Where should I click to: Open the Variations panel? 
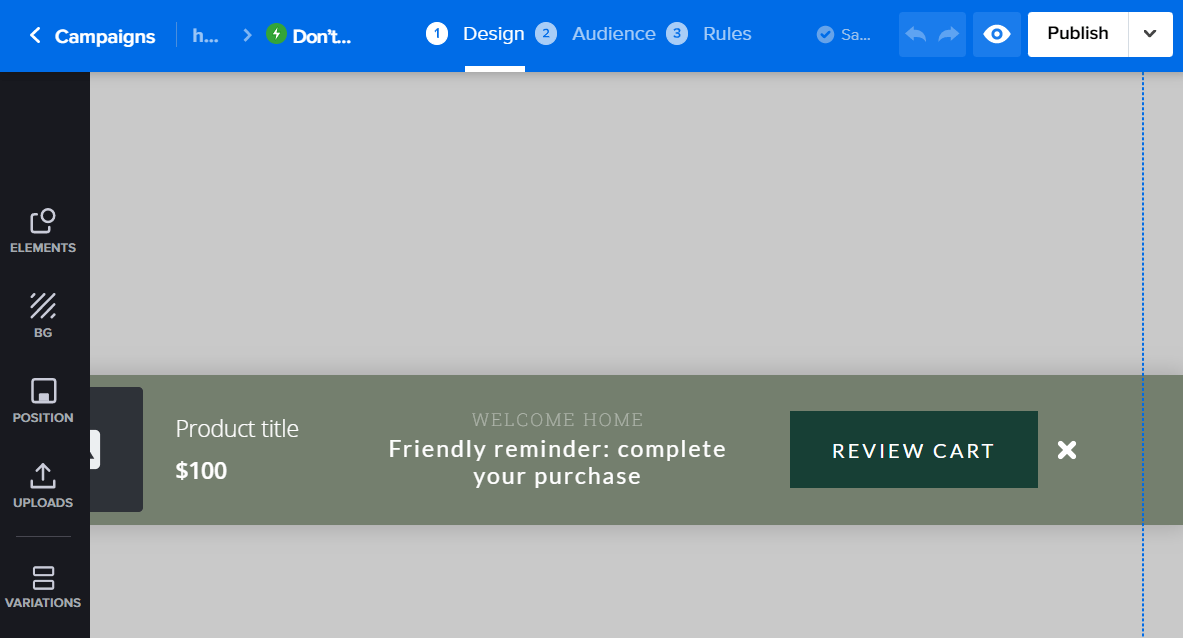(43, 587)
